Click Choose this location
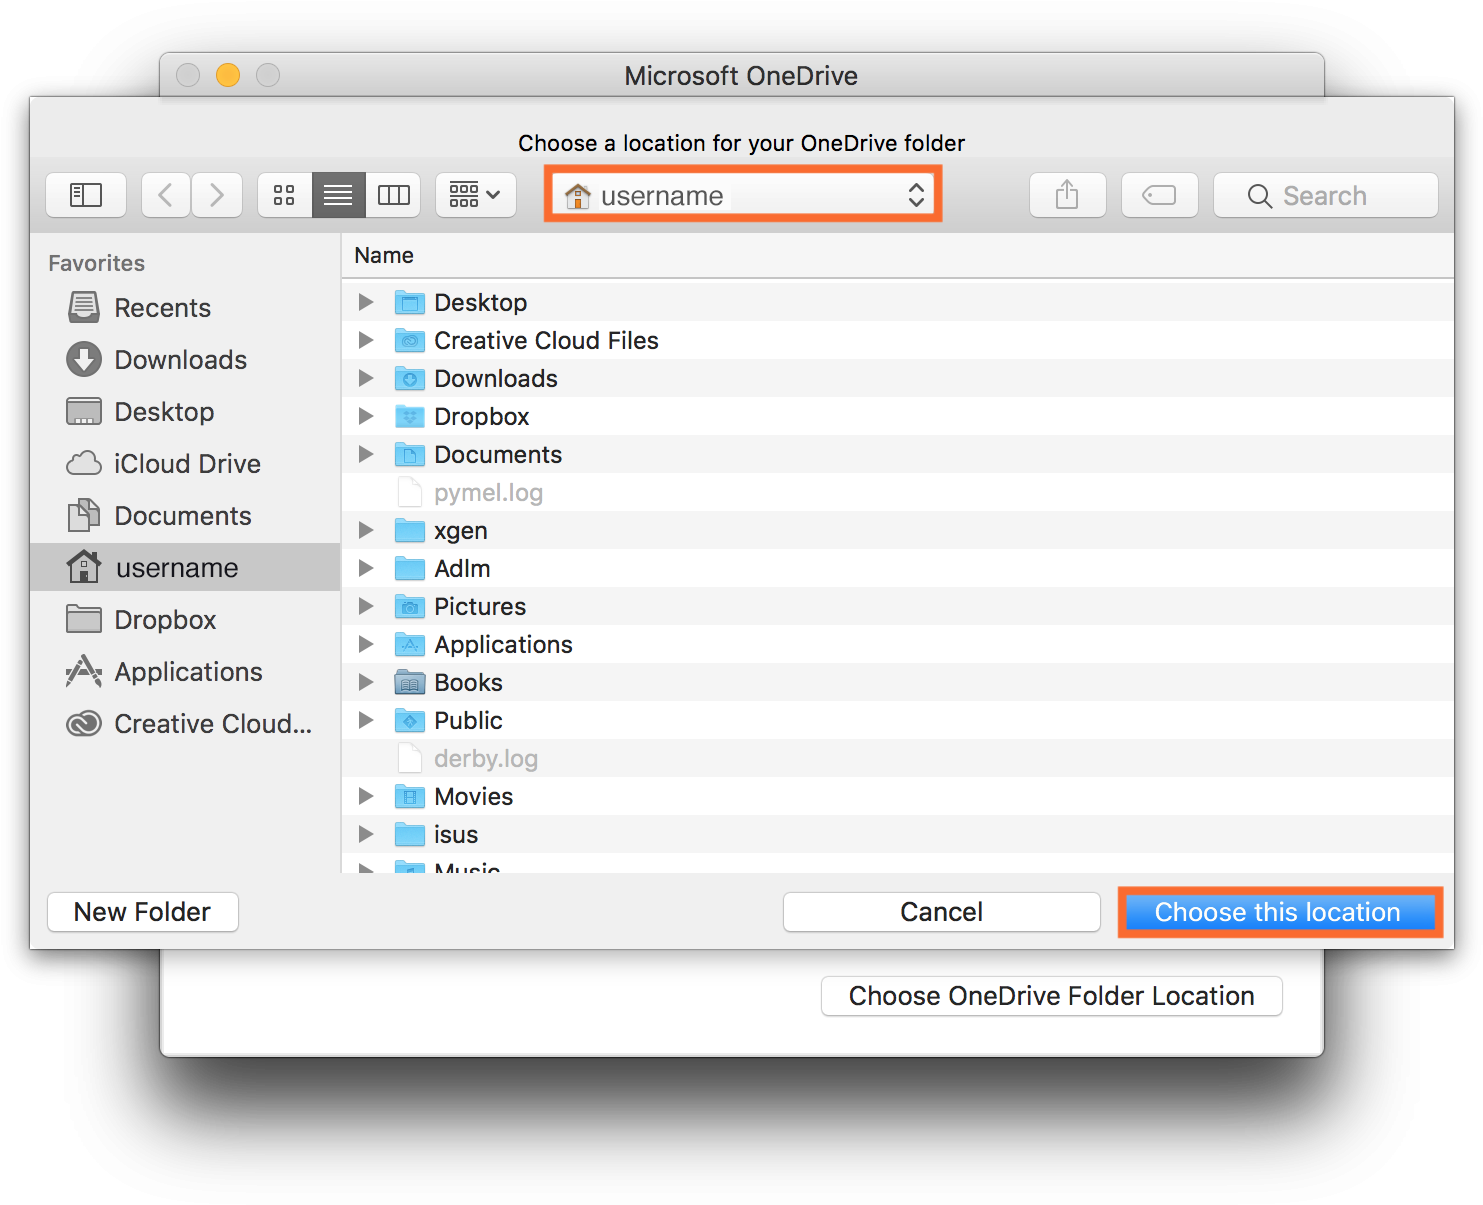 pyautogui.click(x=1279, y=912)
